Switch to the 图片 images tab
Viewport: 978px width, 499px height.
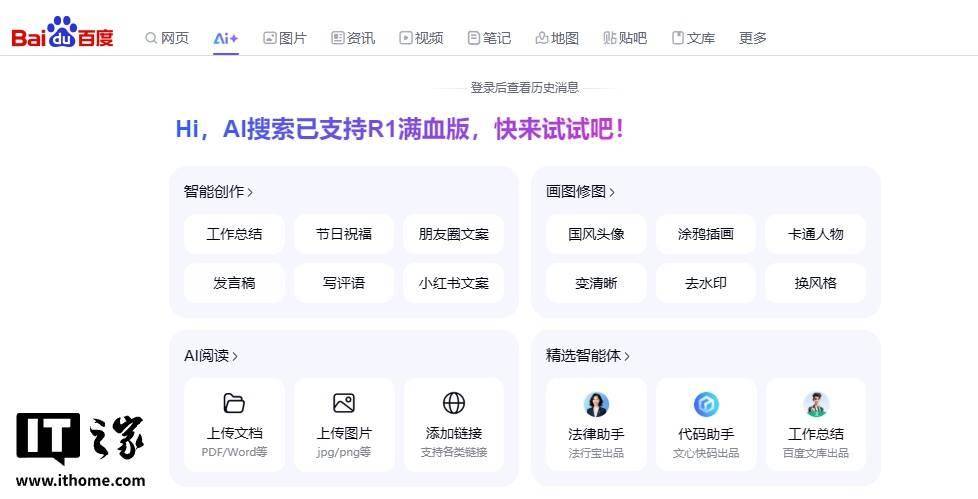tap(285, 38)
